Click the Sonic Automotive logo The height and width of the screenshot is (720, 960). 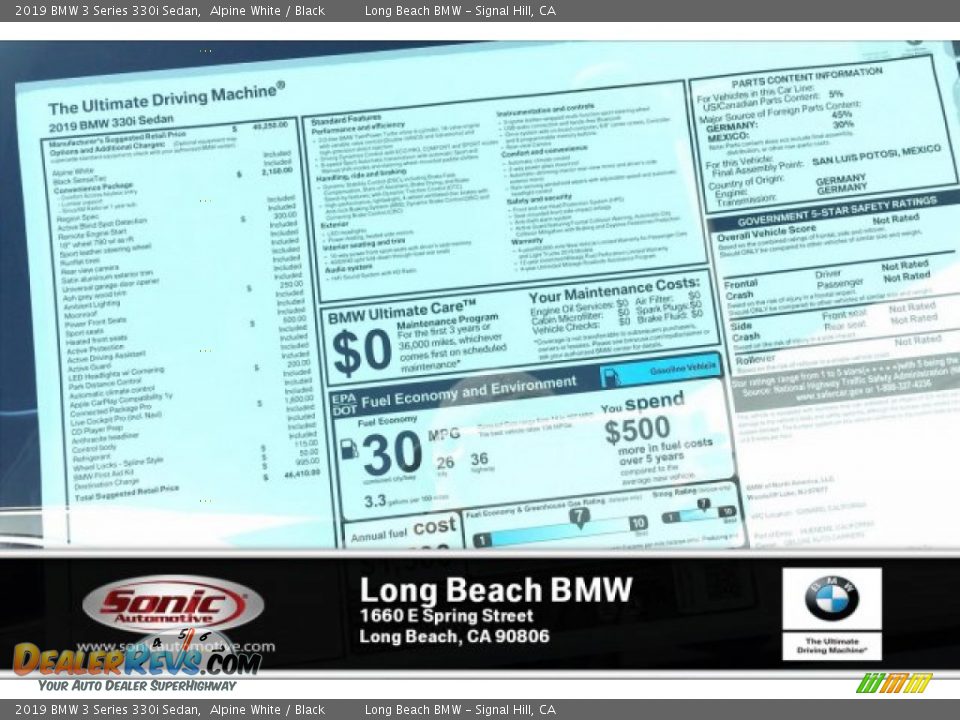[x=173, y=604]
